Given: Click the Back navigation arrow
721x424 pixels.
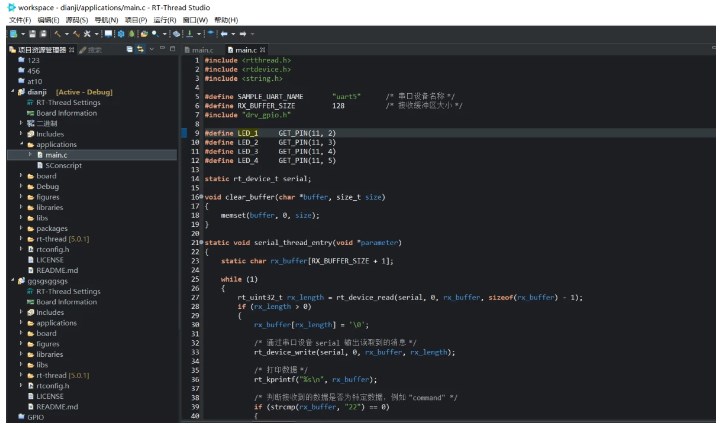Looking at the screenshot, I should pos(224,34).
